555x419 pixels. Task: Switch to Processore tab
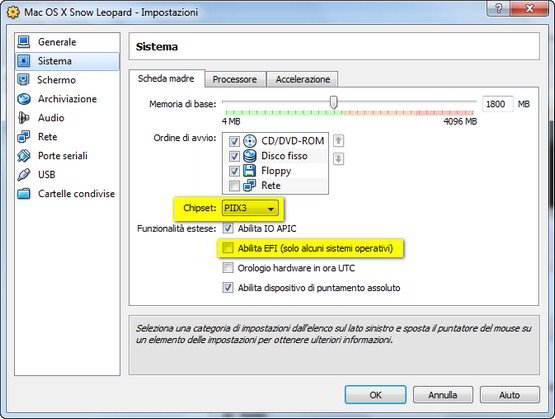tap(235, 79)
